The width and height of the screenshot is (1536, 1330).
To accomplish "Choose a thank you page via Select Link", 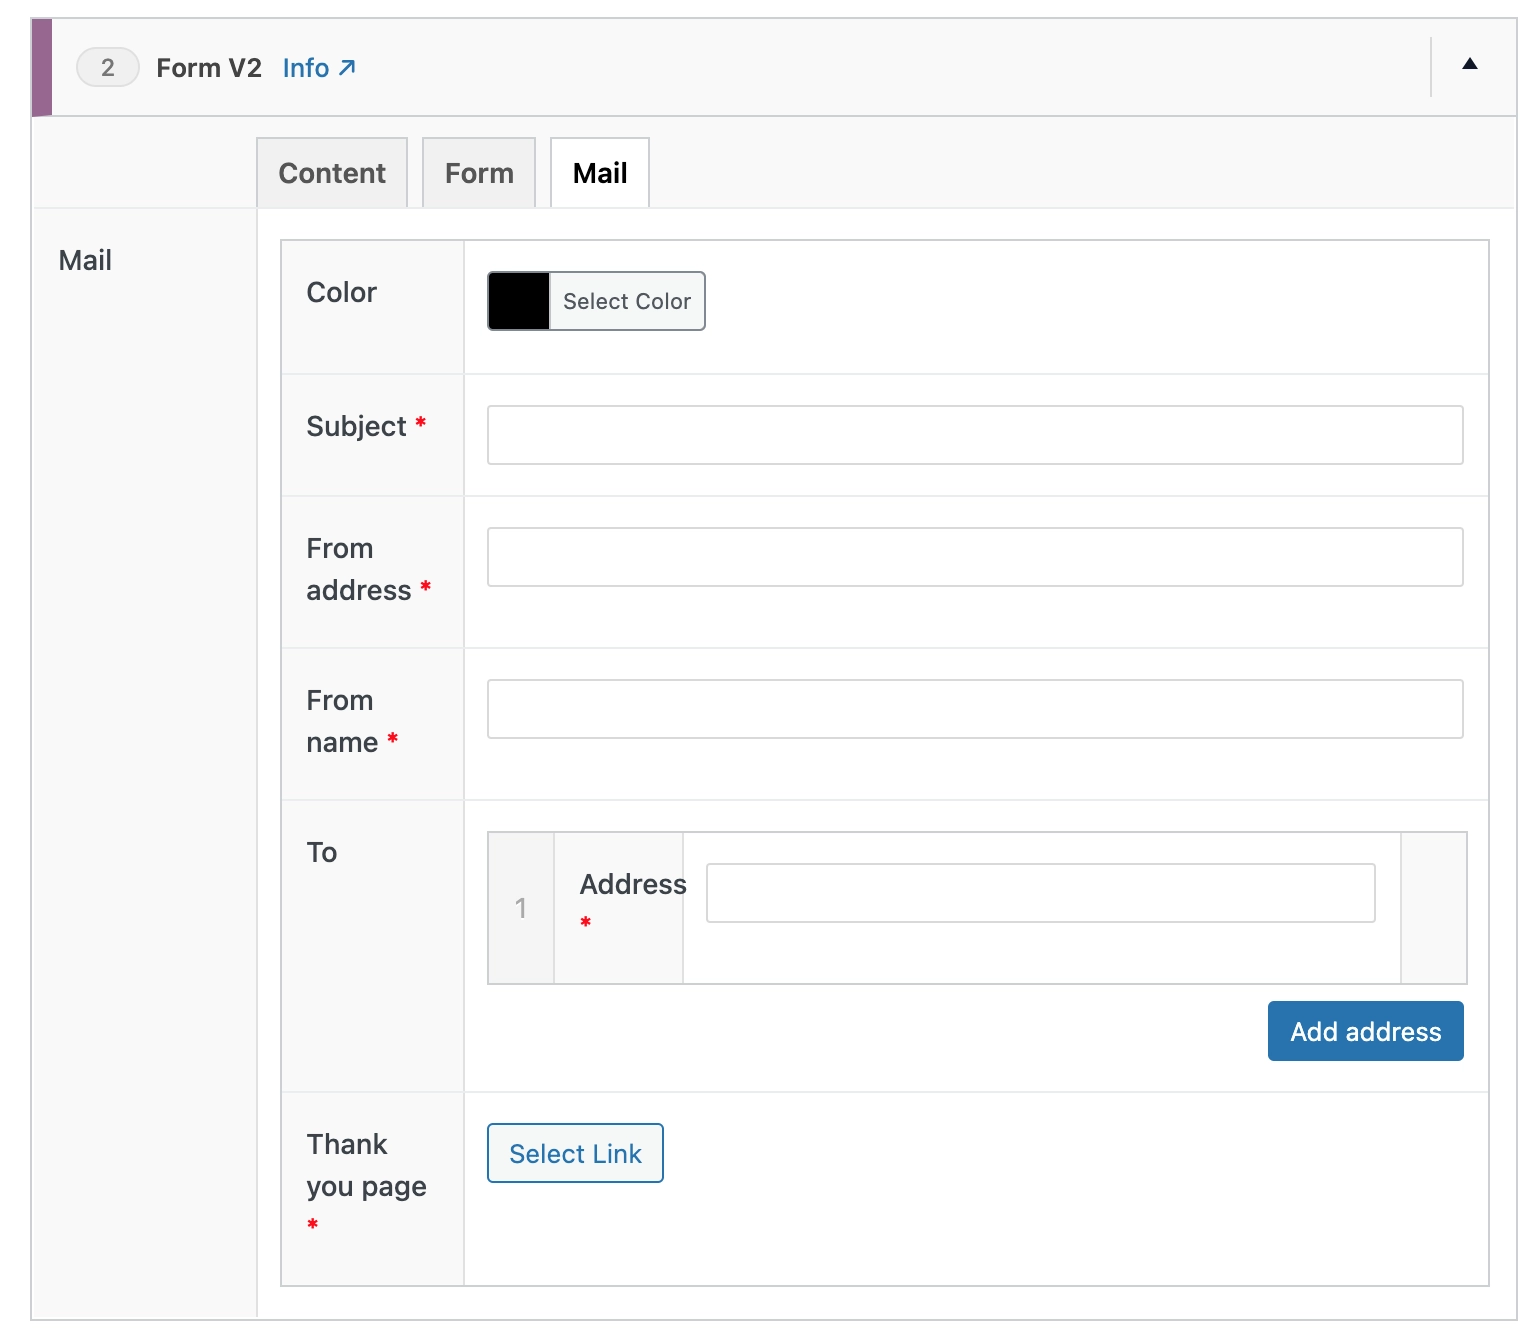I will pos(575,1153).
